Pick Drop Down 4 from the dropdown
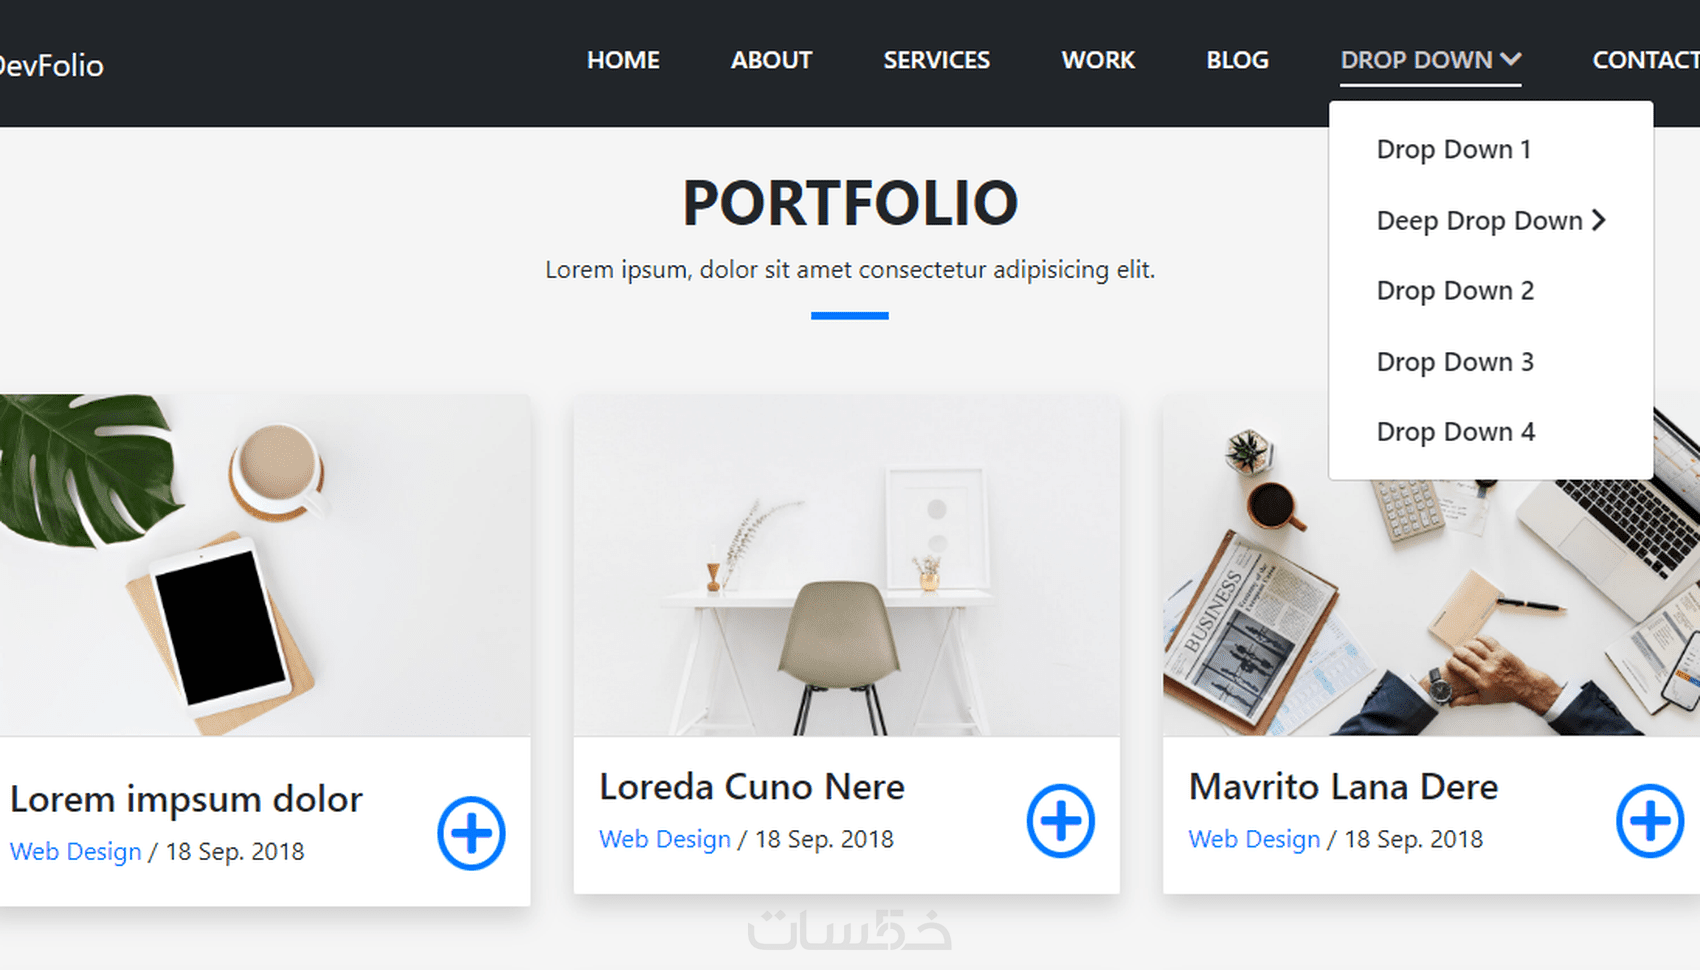 pyautogui.click(x=1456, y=431)
